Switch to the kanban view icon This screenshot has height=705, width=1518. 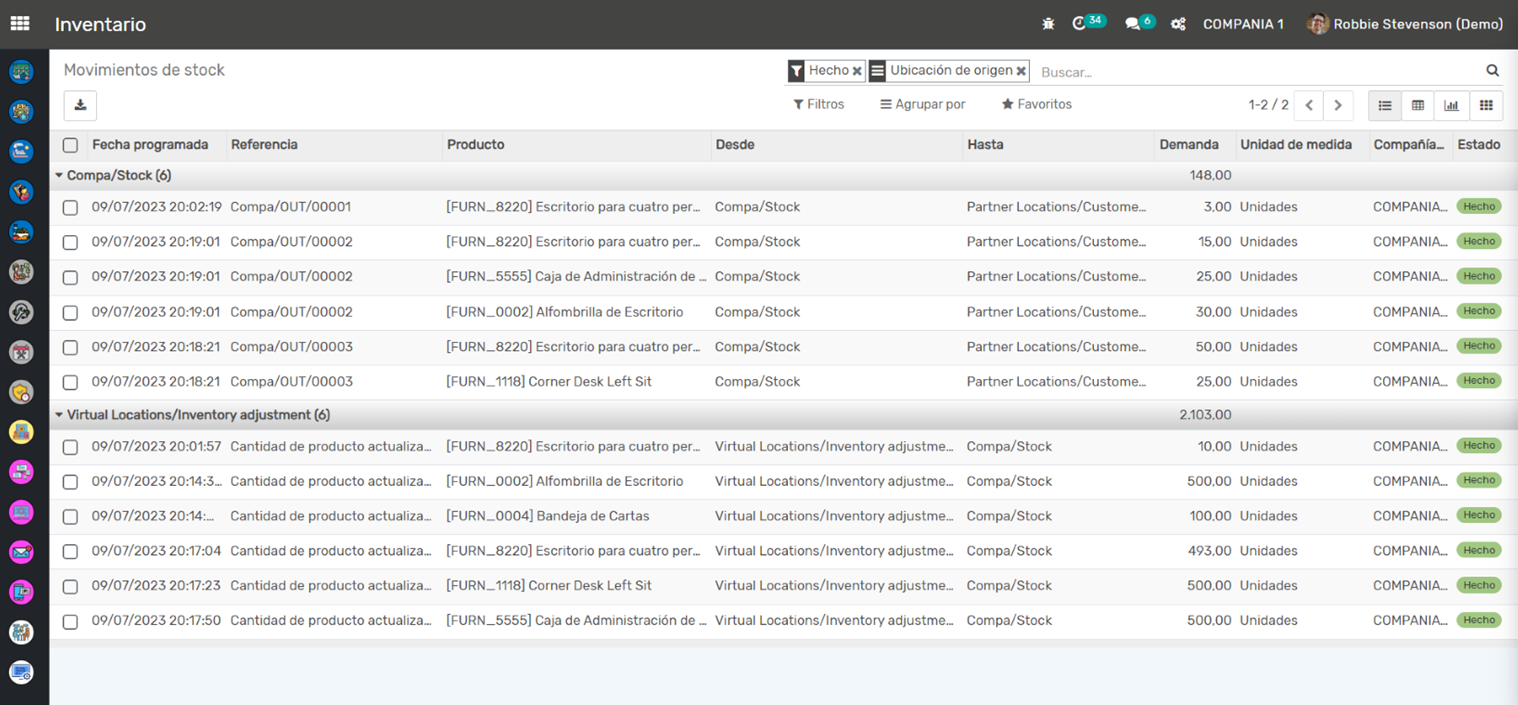point(1486,105)
